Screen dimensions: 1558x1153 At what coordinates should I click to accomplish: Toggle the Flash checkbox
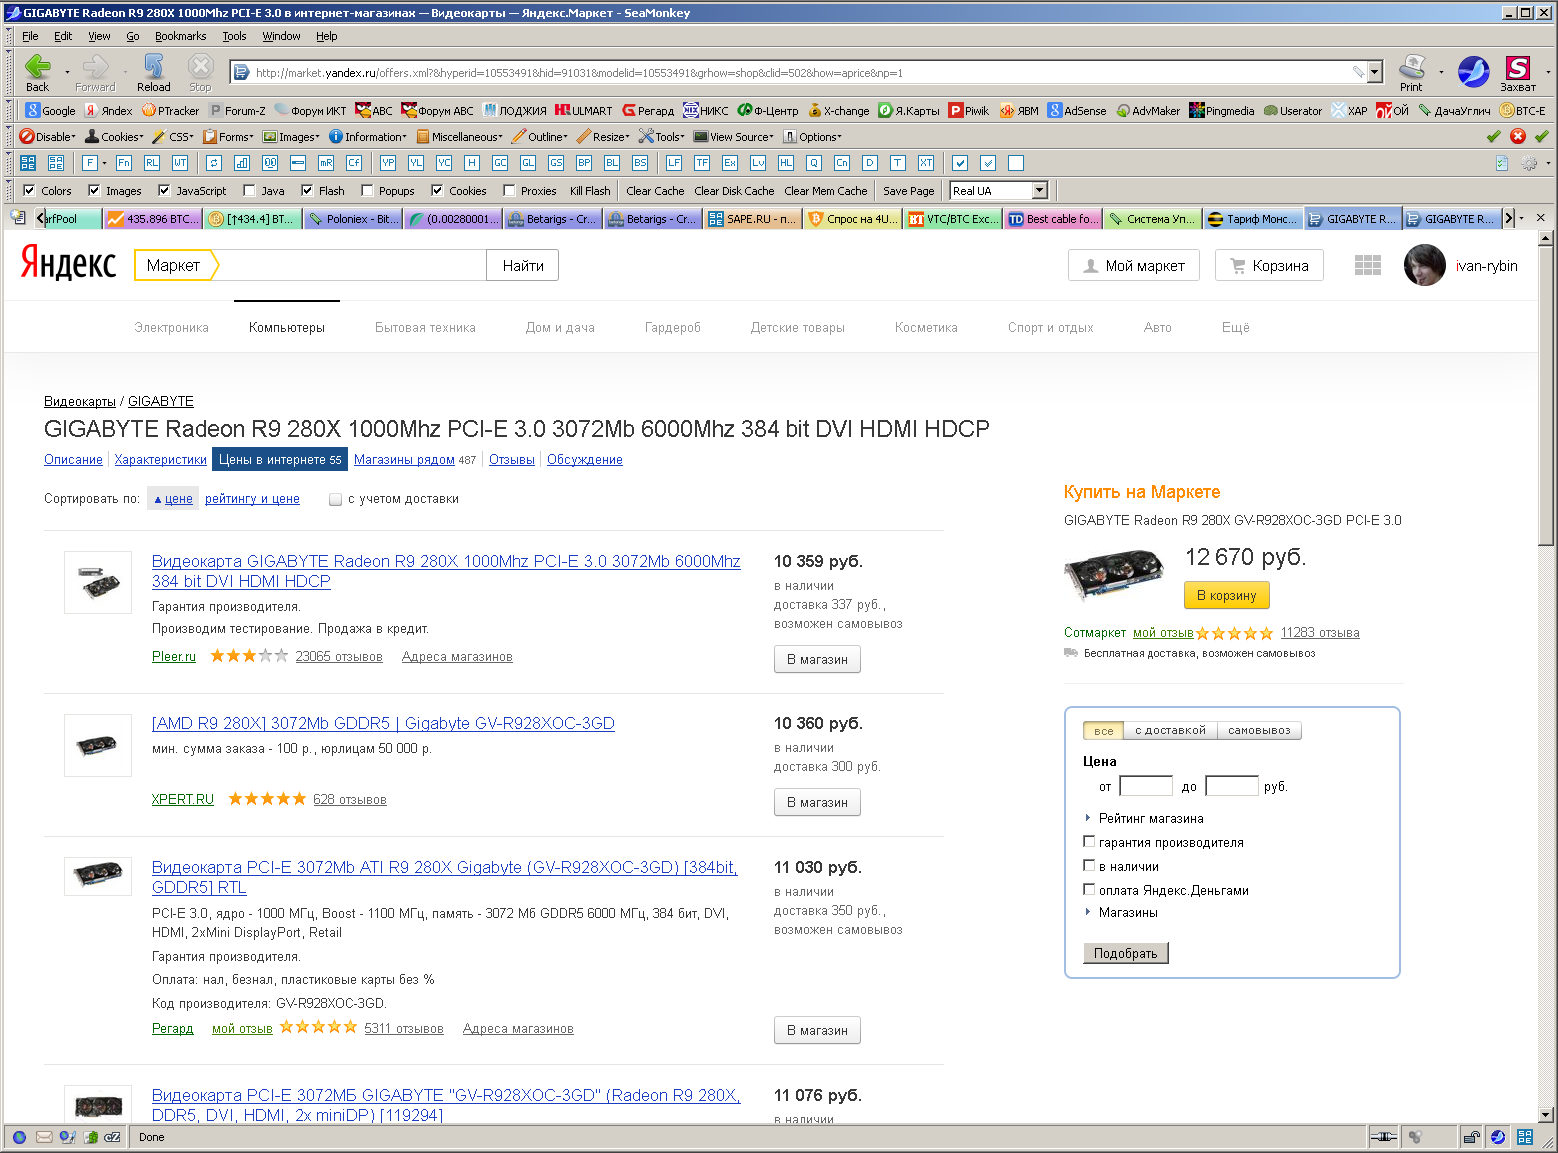point(308,190)
